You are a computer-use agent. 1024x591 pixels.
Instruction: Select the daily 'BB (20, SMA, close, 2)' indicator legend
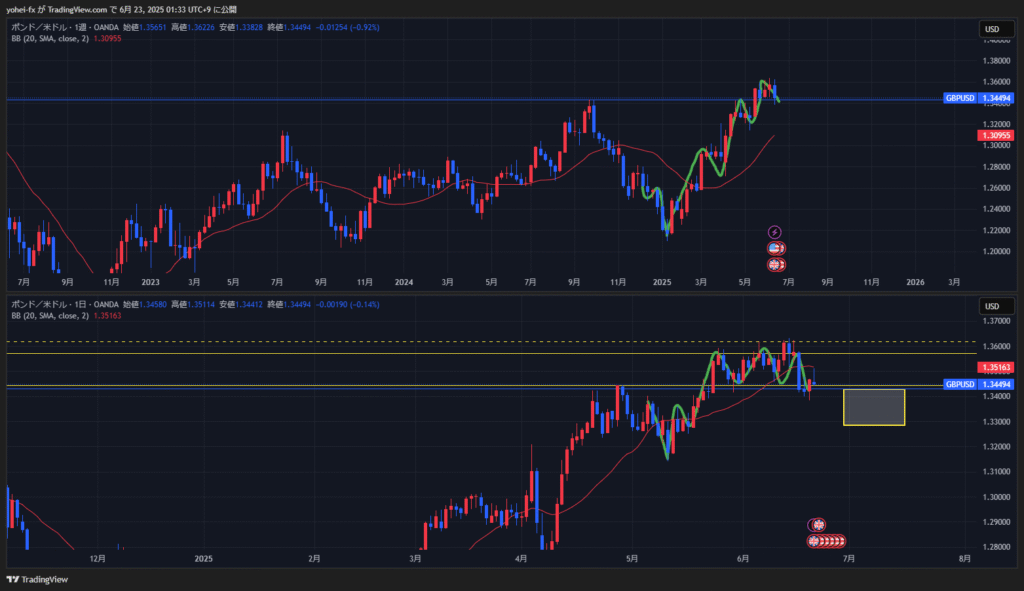50,315
